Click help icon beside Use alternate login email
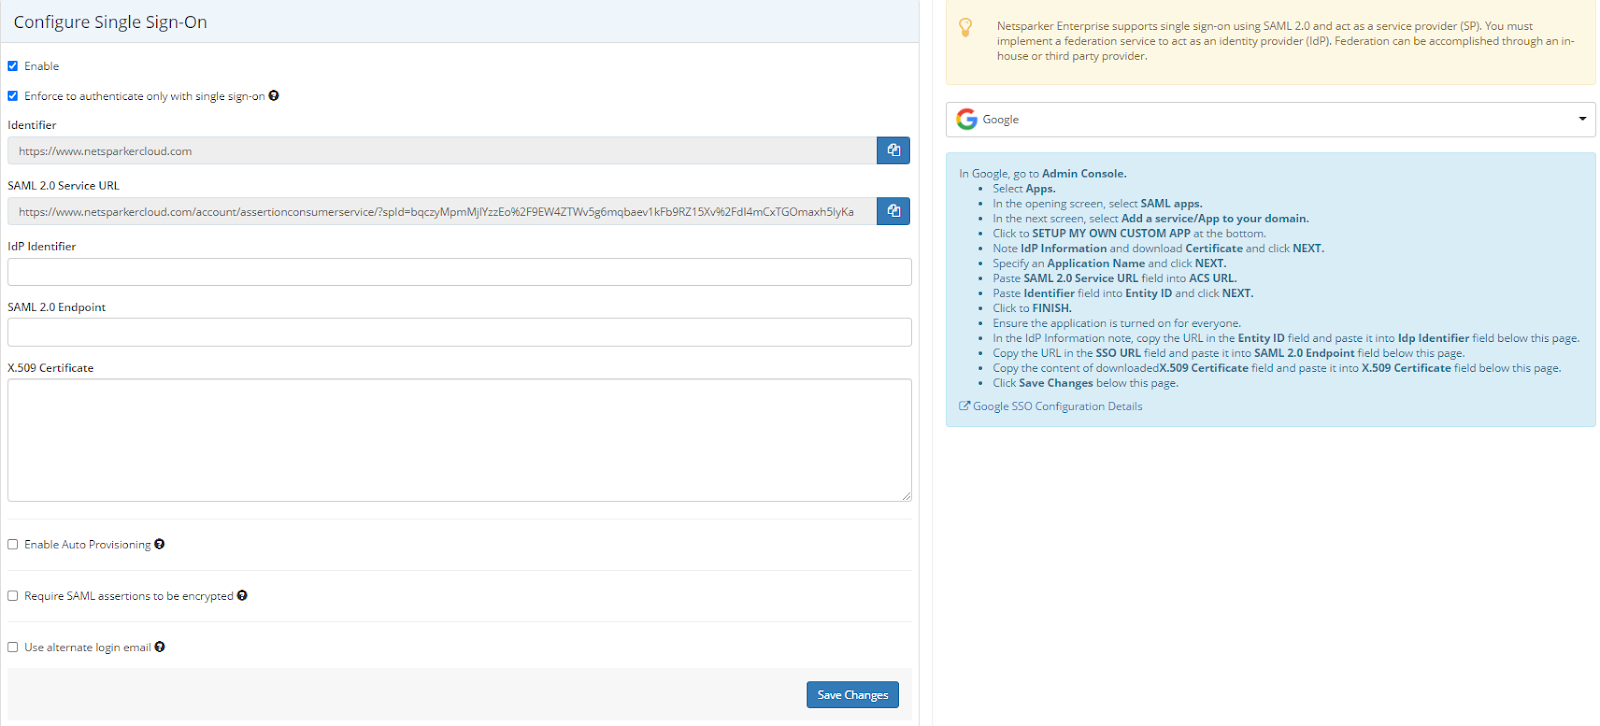Viewport: 1600px width, 726px height. coord(160,647)
